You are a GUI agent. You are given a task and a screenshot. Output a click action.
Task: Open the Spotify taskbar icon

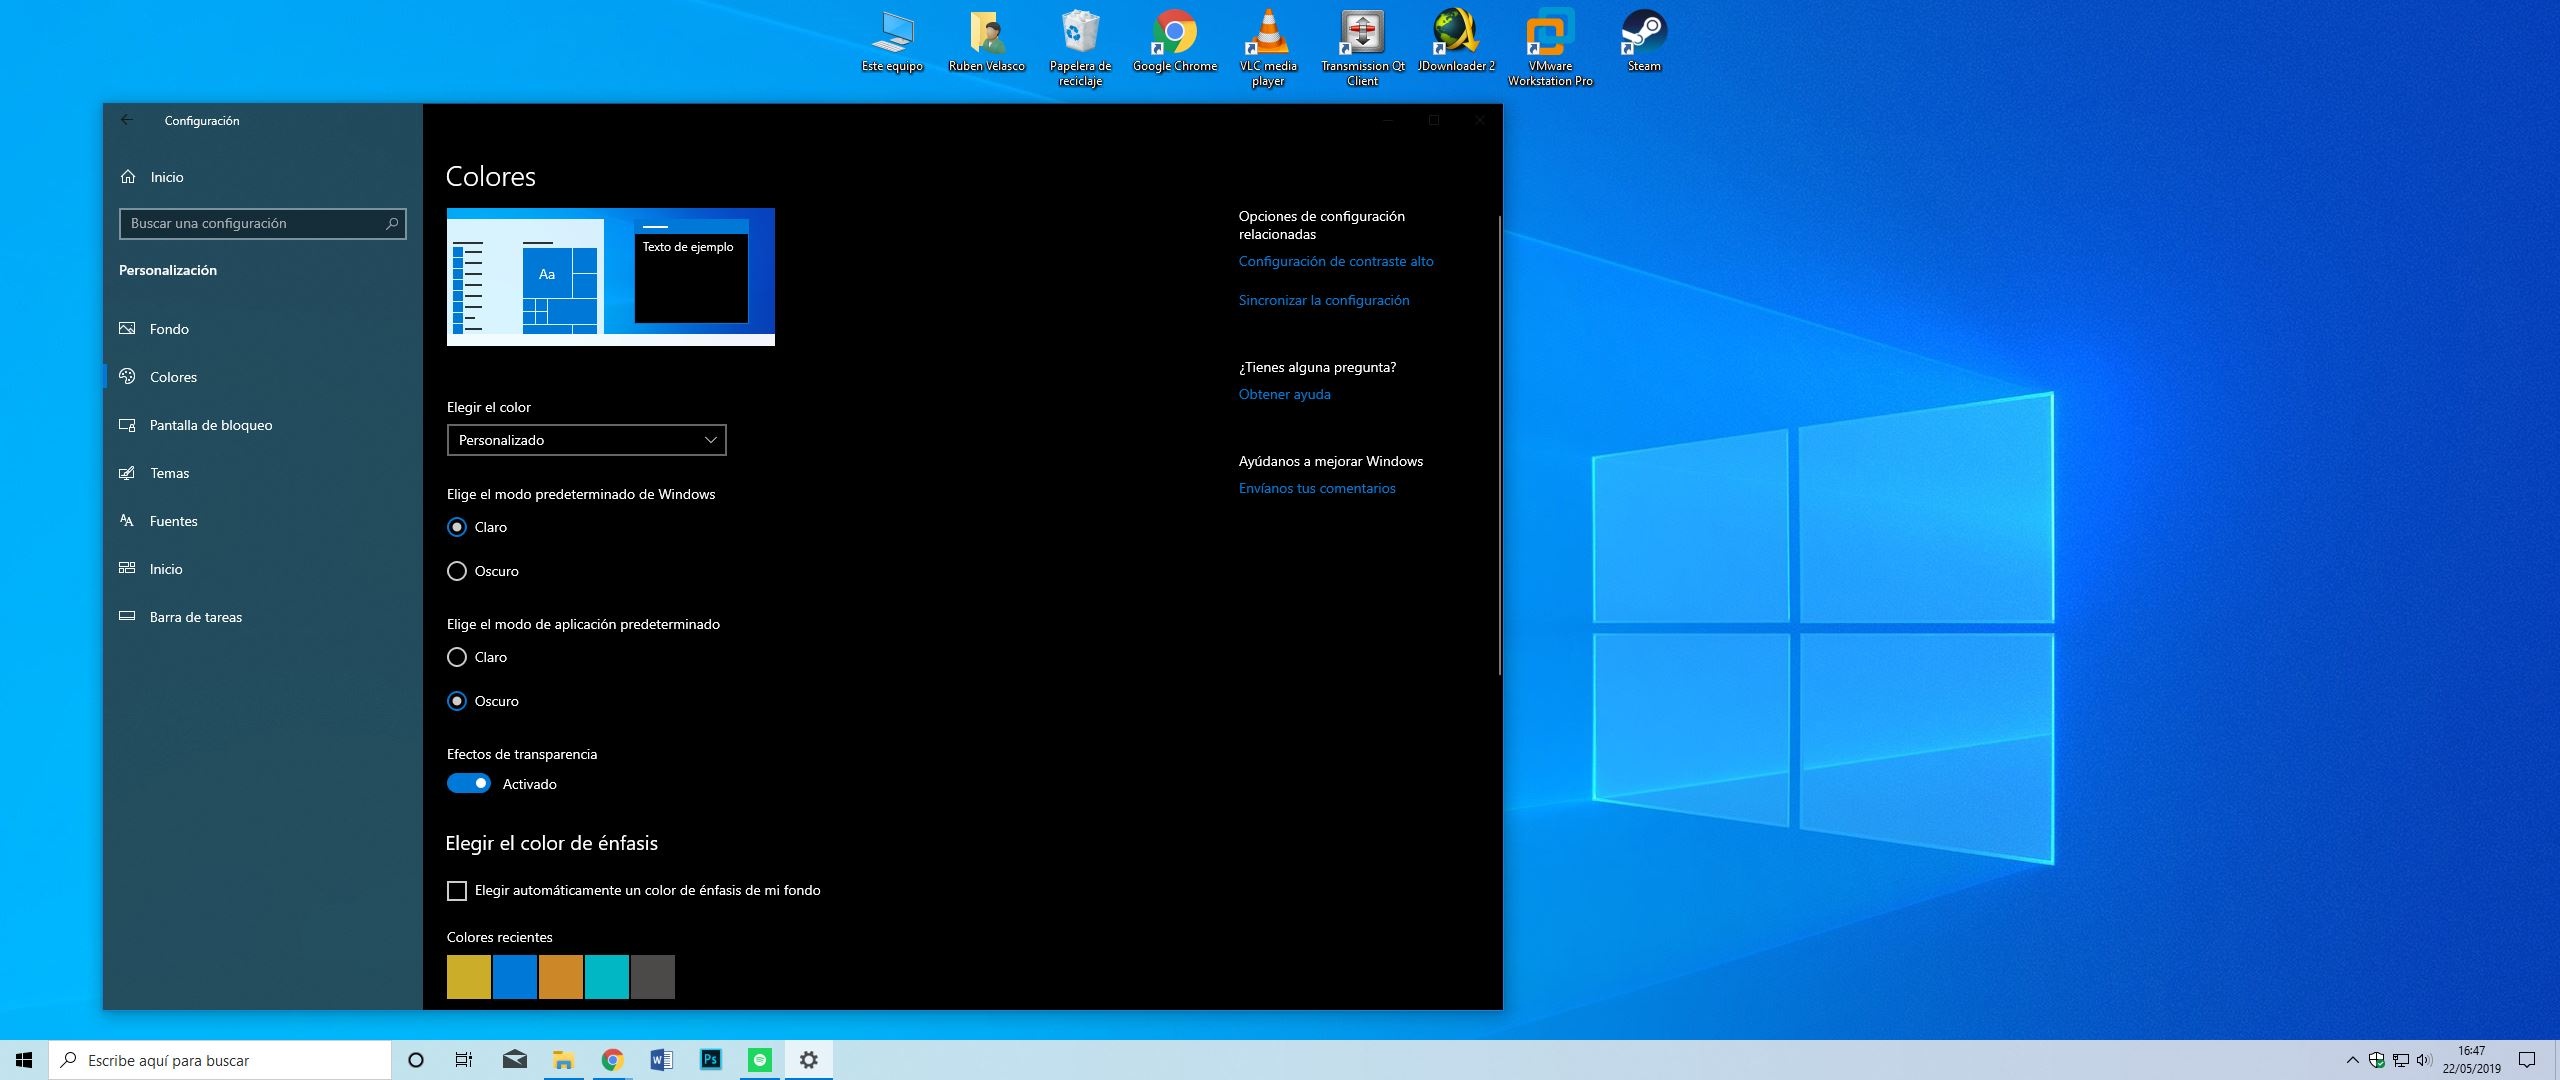click(x=760, y=1060)
